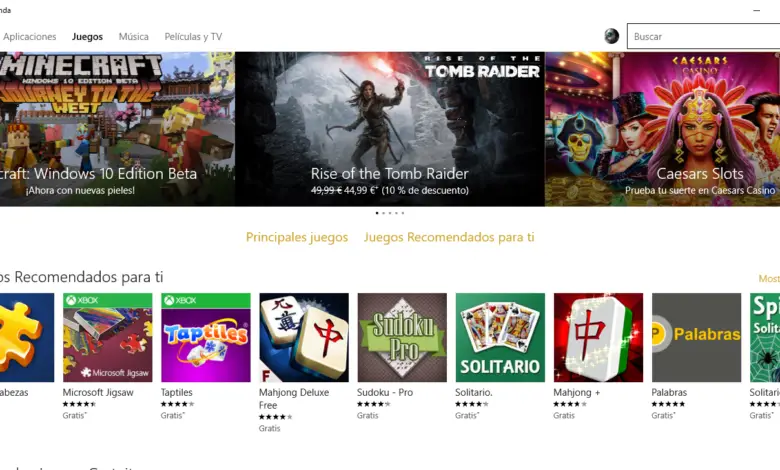Viewport: 780px width, 470px height.
Task: Choose the Sudoku Pro app icon
Action: pos(402,338)
